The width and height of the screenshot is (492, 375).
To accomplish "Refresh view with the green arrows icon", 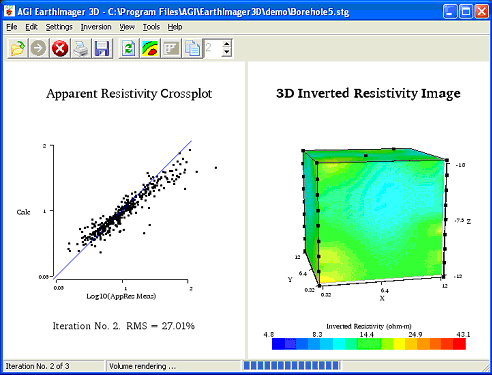I will (129, 49).
